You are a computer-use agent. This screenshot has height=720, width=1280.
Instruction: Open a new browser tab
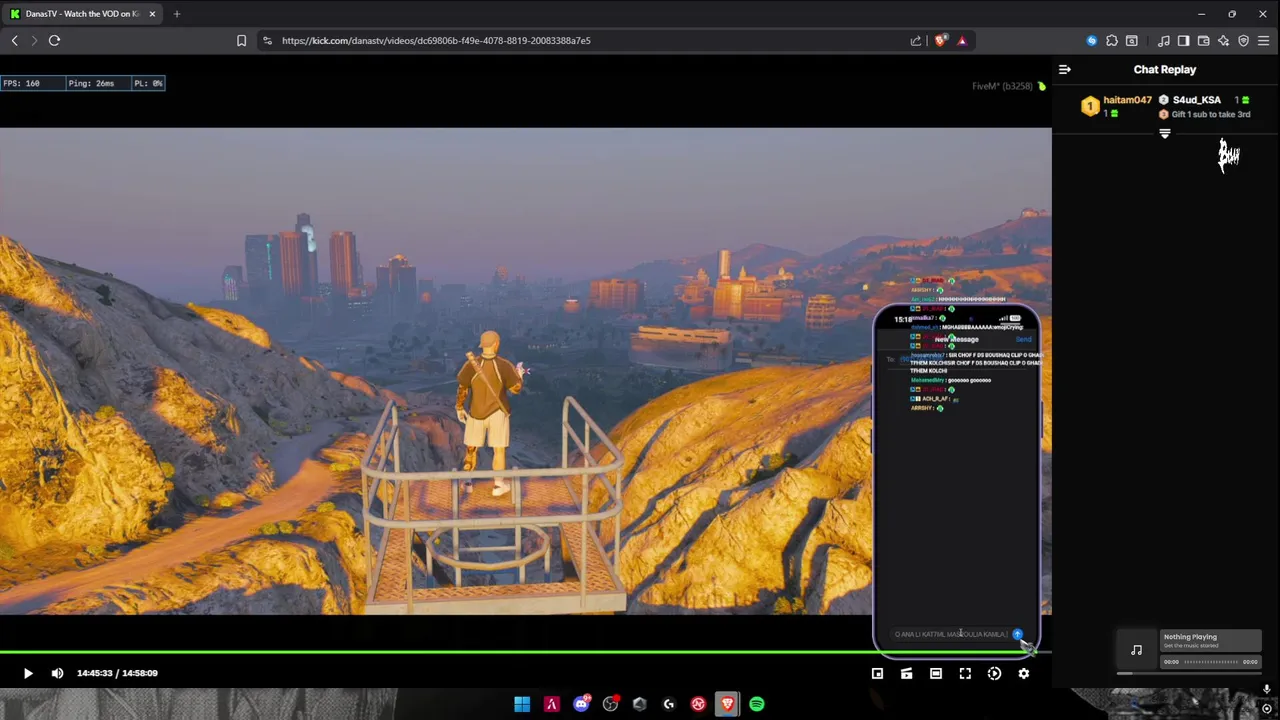177,14
